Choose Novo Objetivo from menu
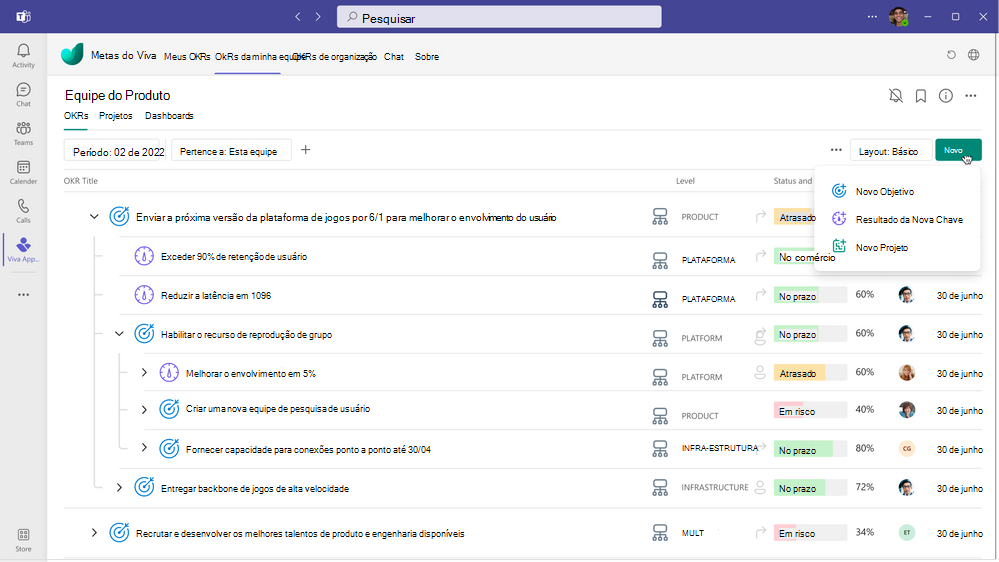Image resolution: width=999 pixels, height=562 pixels. tap(884, 191)
